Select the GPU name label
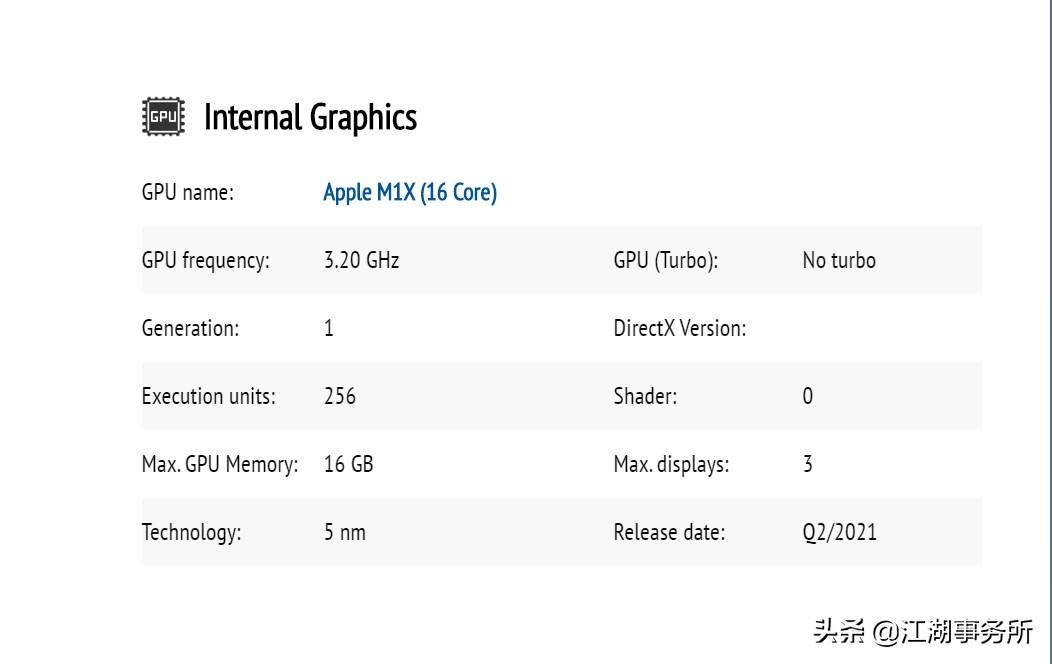The image size is (1052, 664). pyautogui.click(x=188, y=192)
